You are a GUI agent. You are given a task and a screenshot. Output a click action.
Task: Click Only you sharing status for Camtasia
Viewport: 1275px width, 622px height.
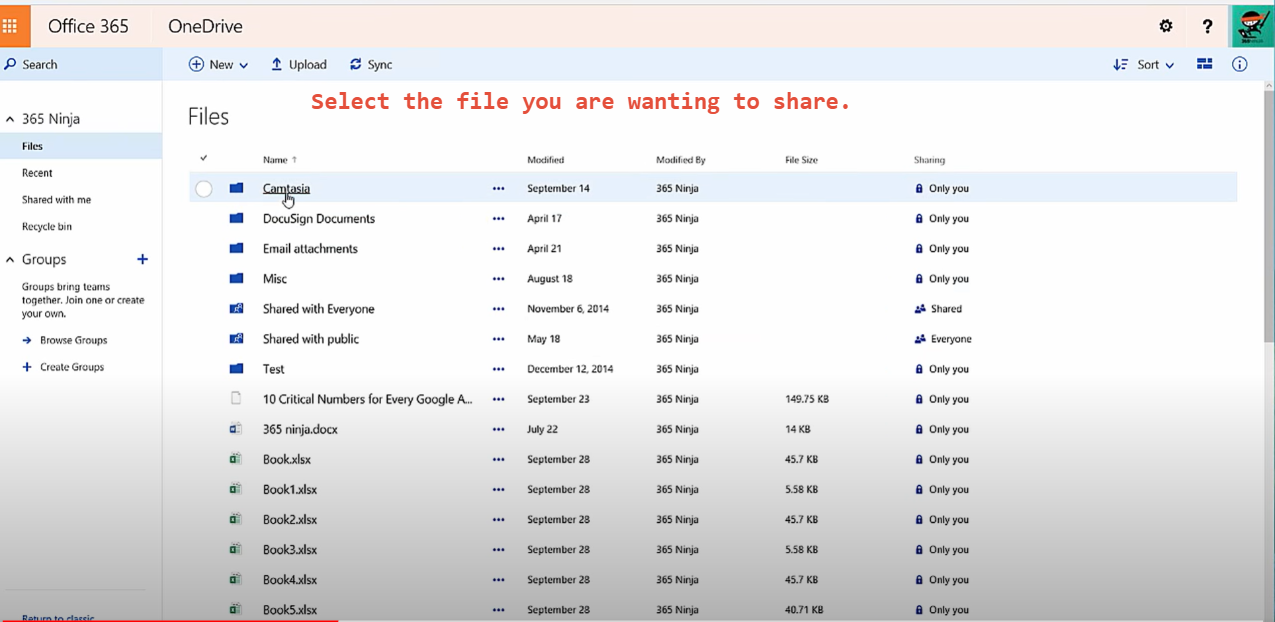tap(942, 188)
